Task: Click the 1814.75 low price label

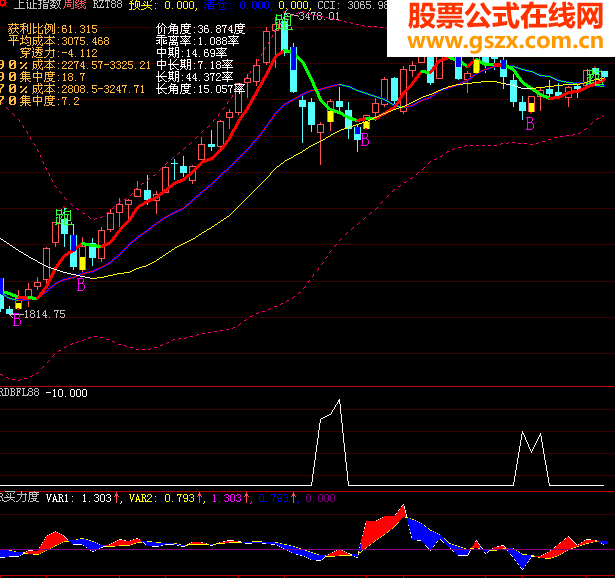Action: click(x=44, y=314)
